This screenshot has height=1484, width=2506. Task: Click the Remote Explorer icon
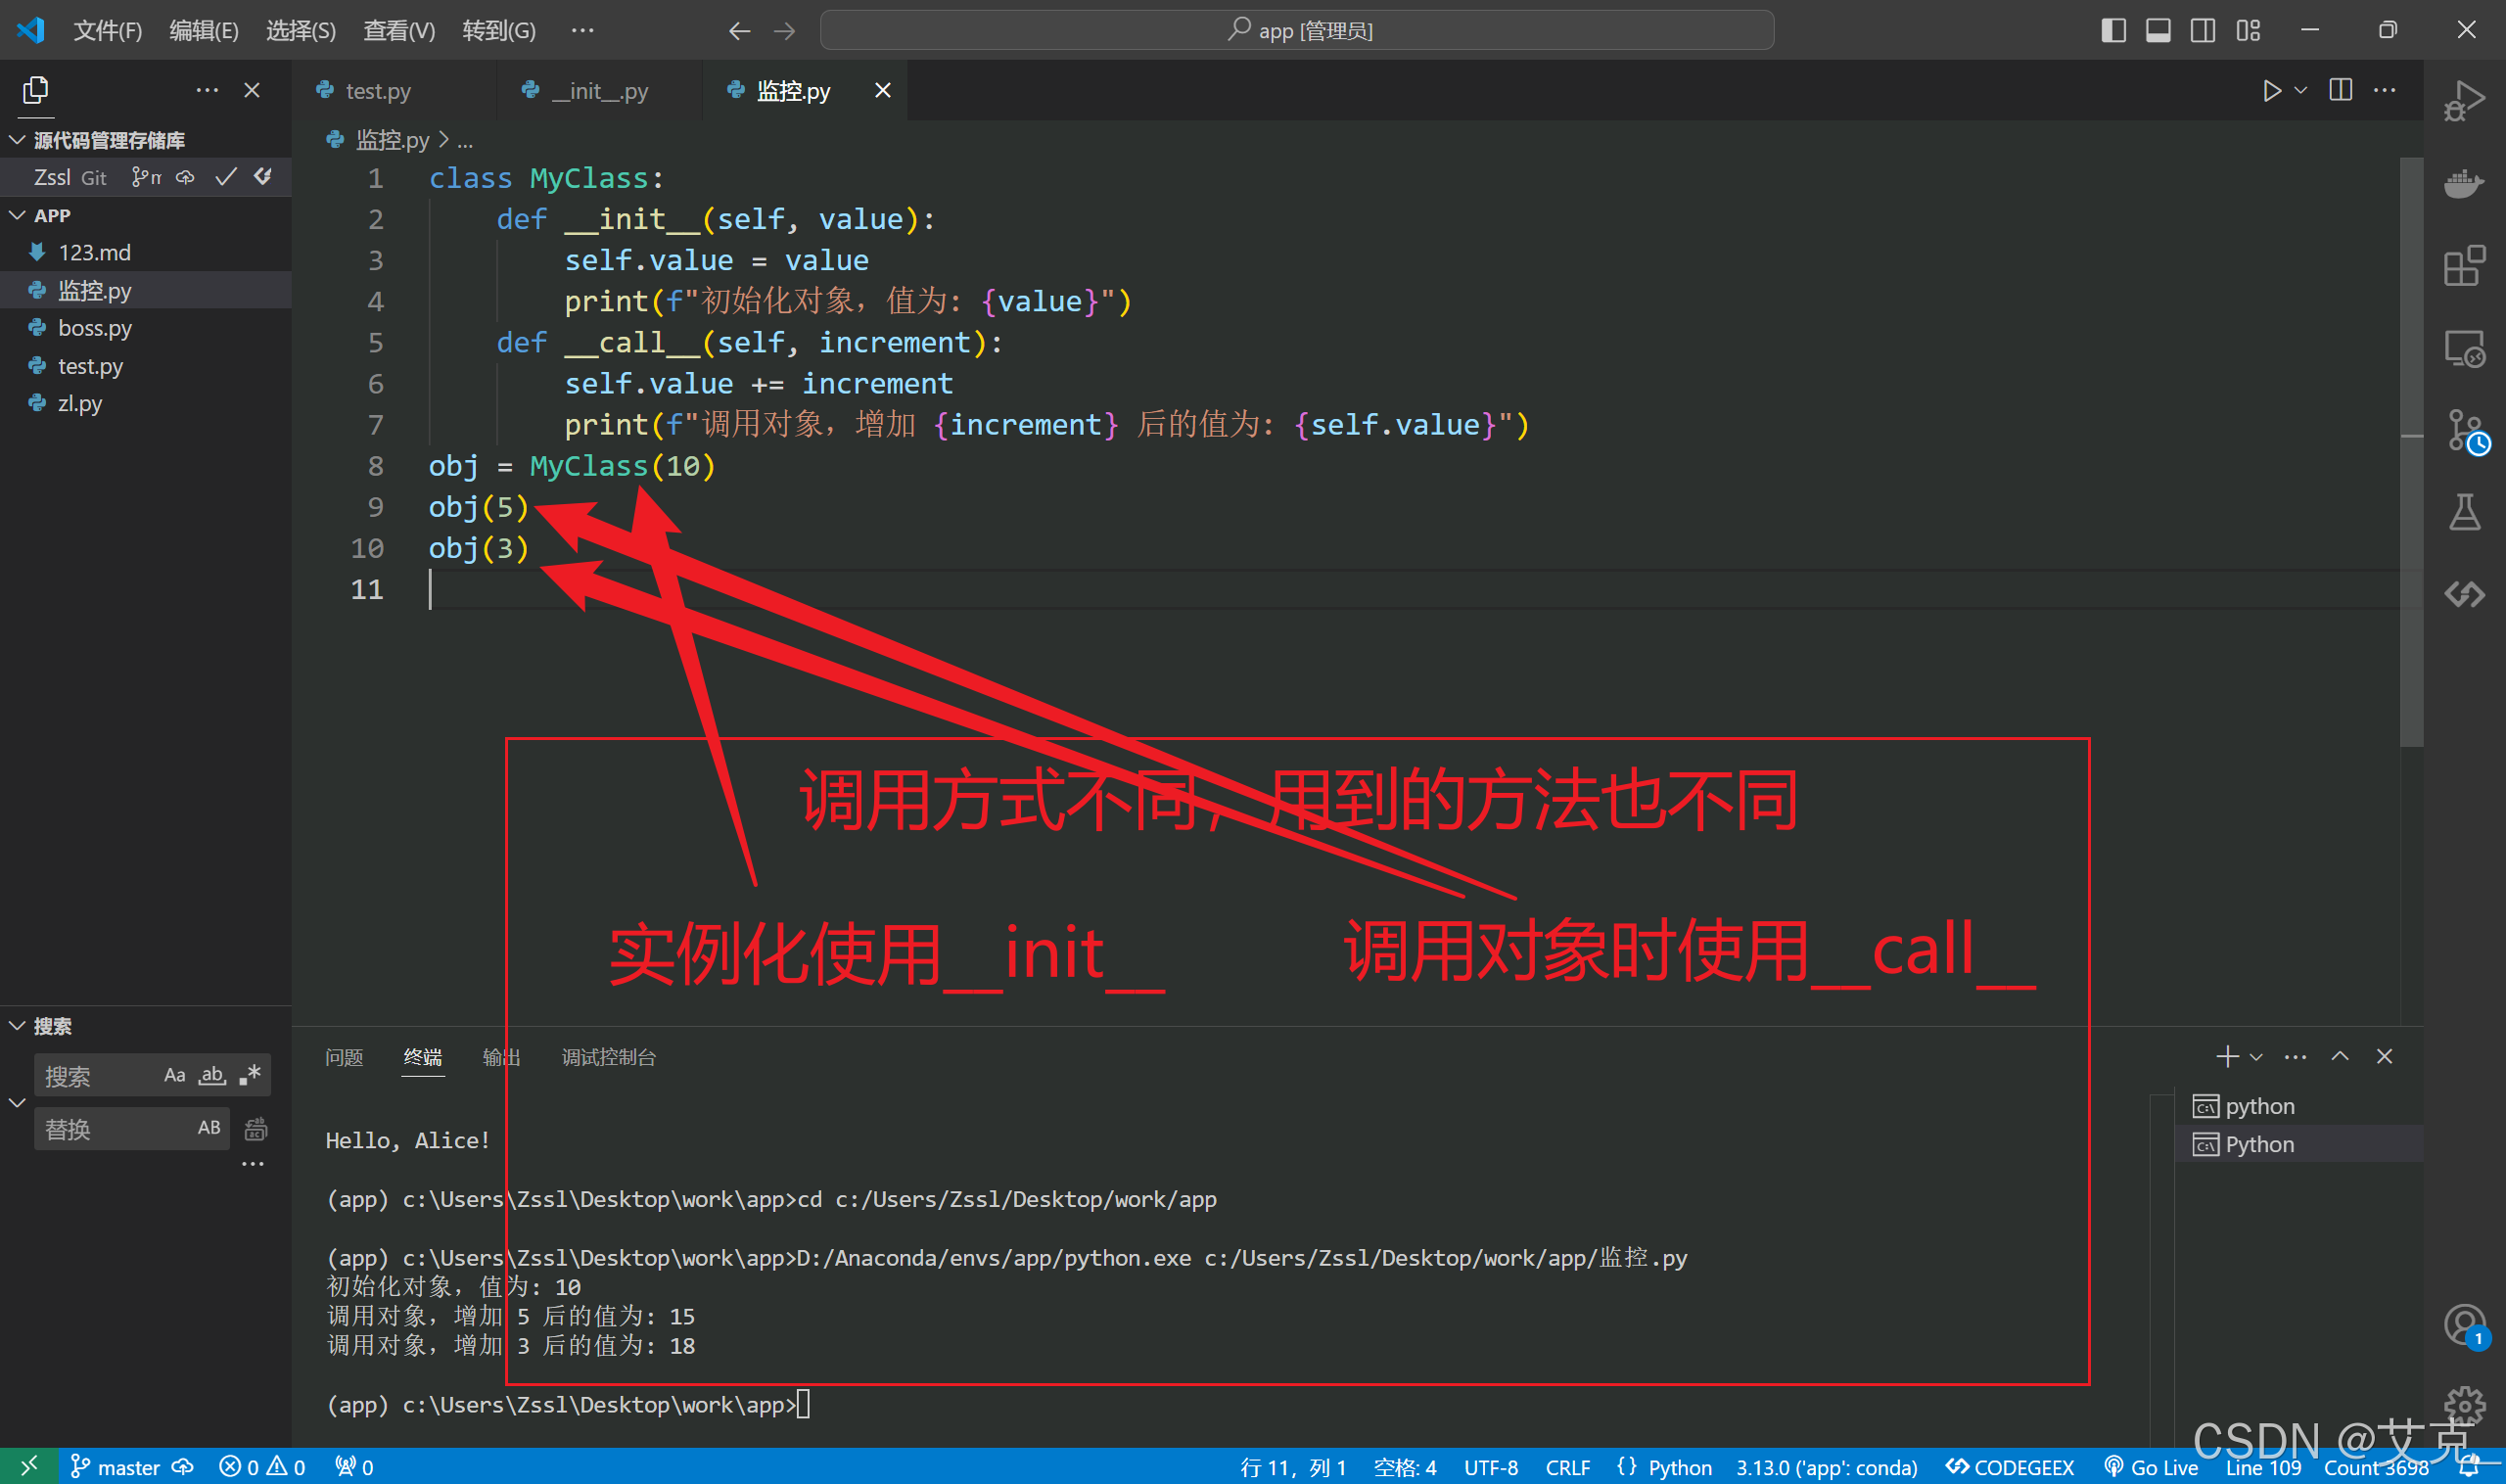(x=2463, y=349)
